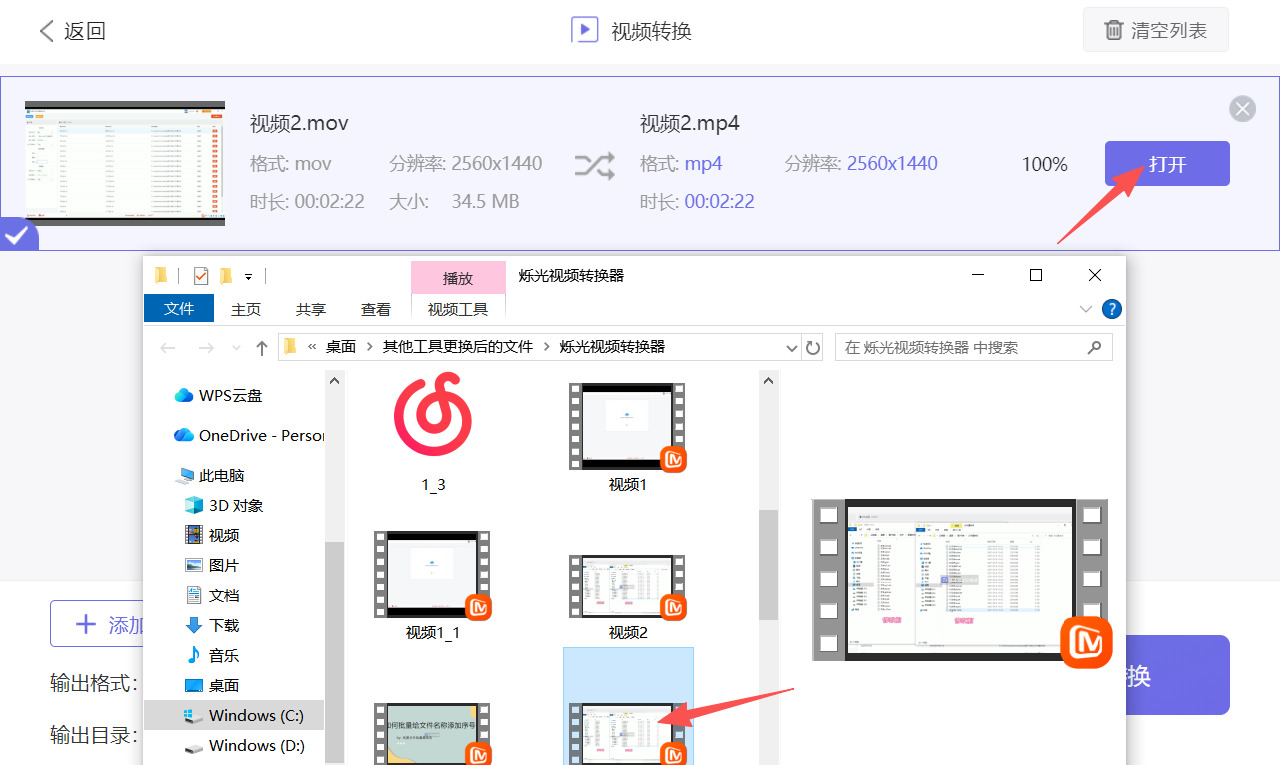Select the 视频1_1 video file

(x=433, y=585)
